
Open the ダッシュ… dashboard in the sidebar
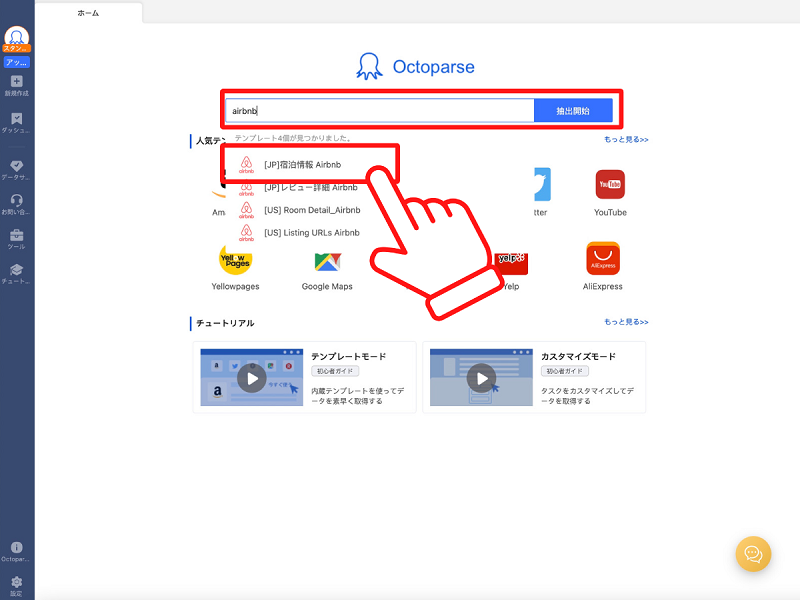tap(16, 123)
